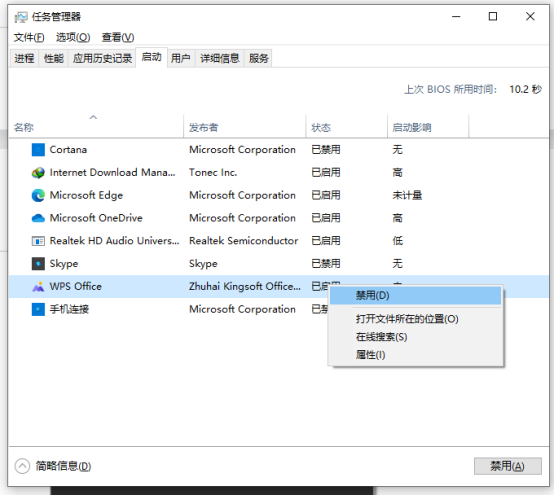Switch to the 用户 tab
This screenshot has width=554, height=495.
coord(181,58)
